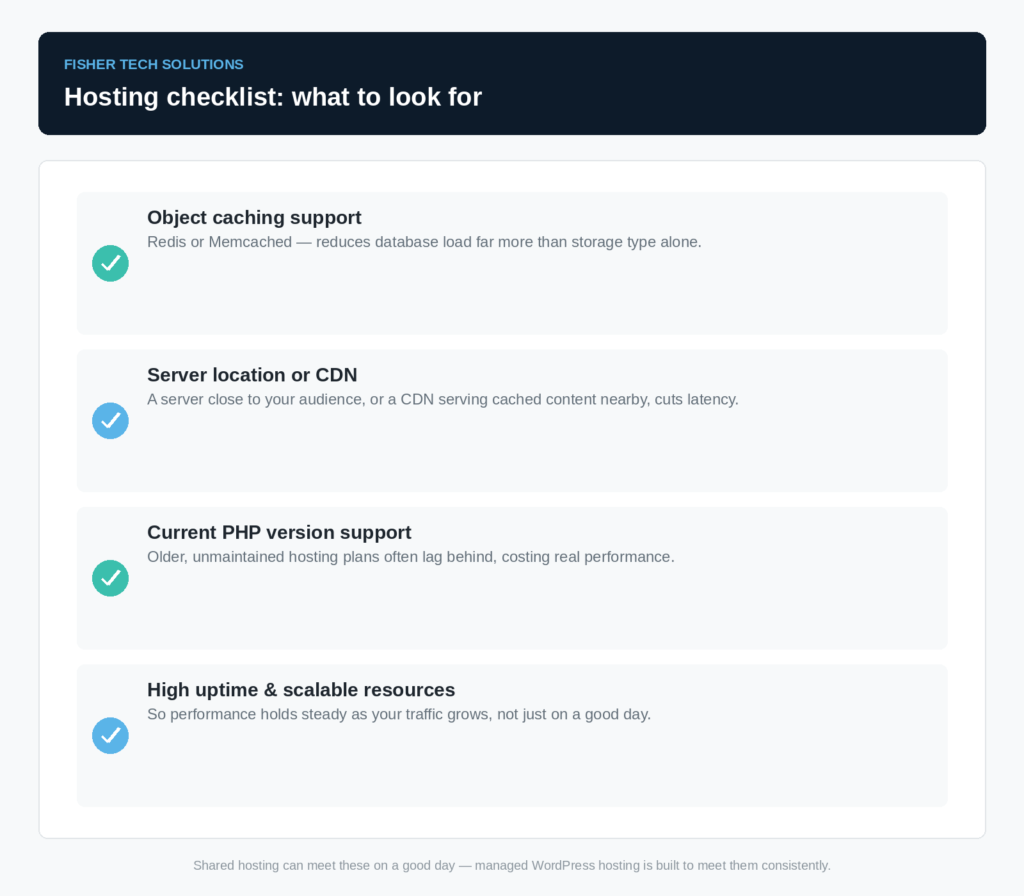The height and width of the screenshot is (896, 1024).
Task: Select the 'Current PHP version support' heading
Action: click(x=279, y=532)
